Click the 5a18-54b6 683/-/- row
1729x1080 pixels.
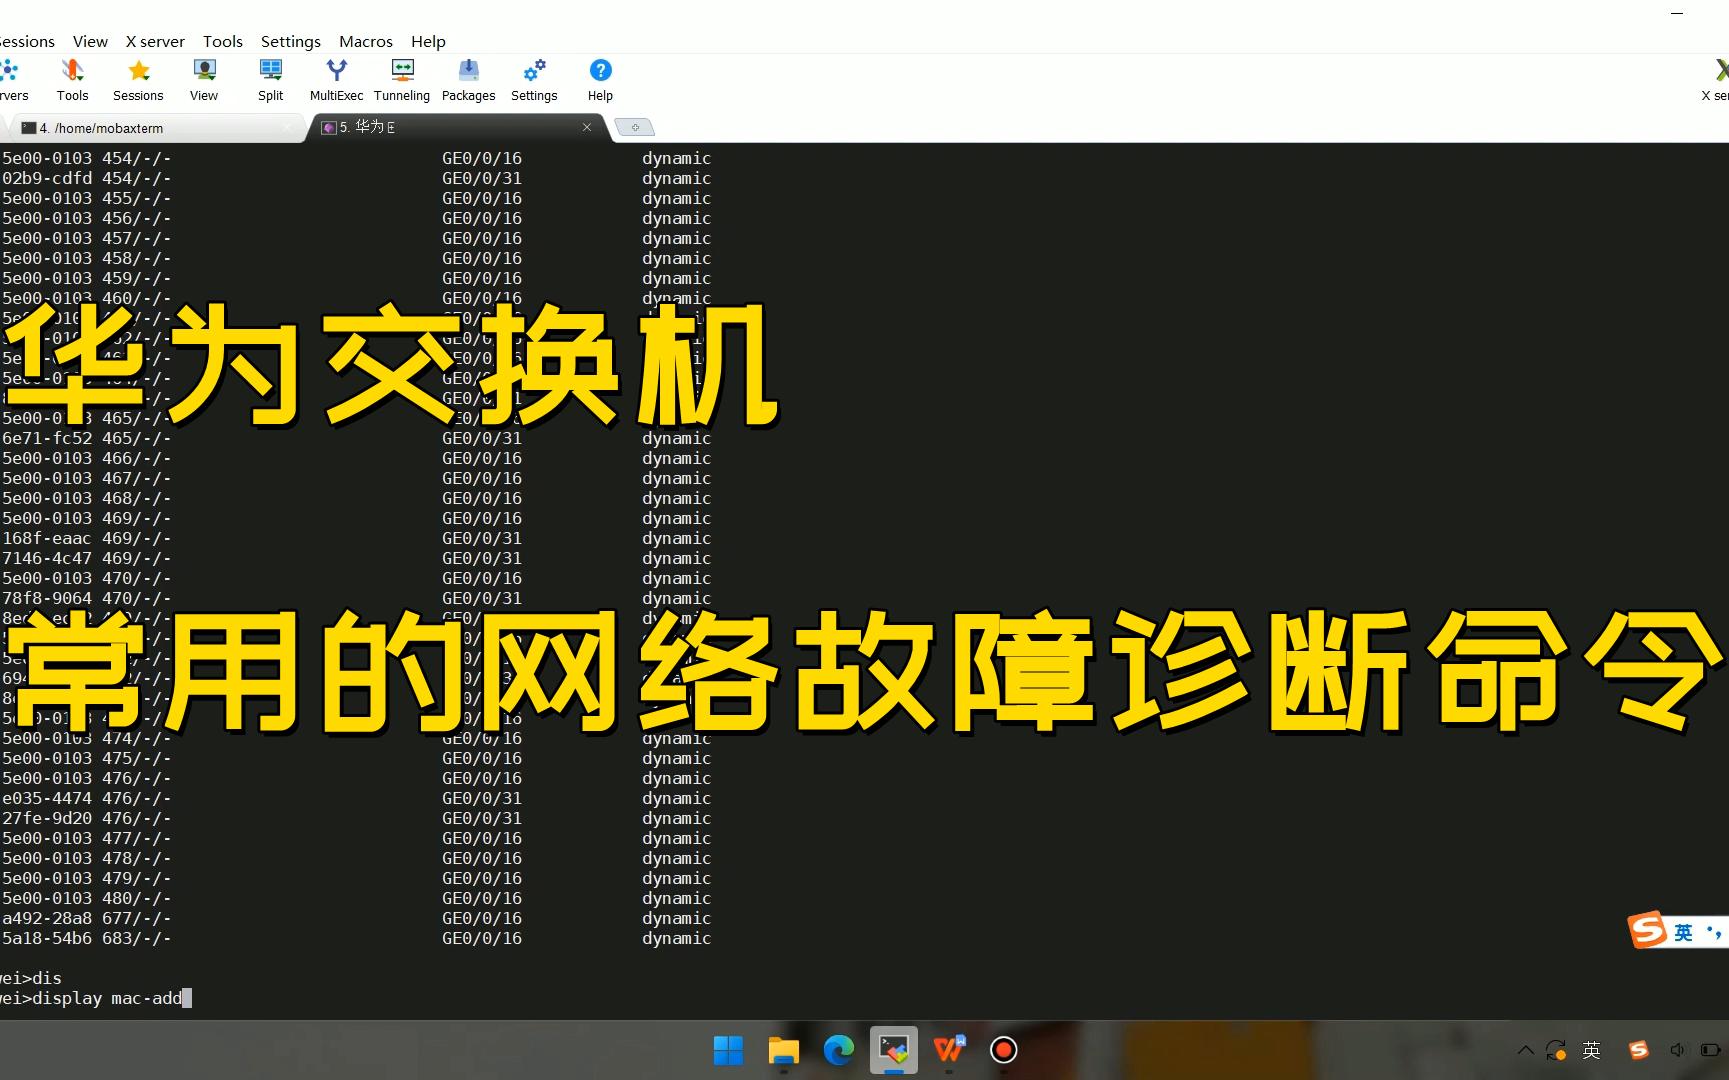[x=357, y=938]
